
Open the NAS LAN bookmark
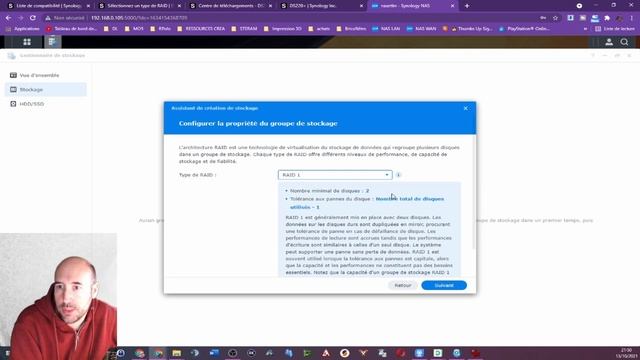(386, 29)
